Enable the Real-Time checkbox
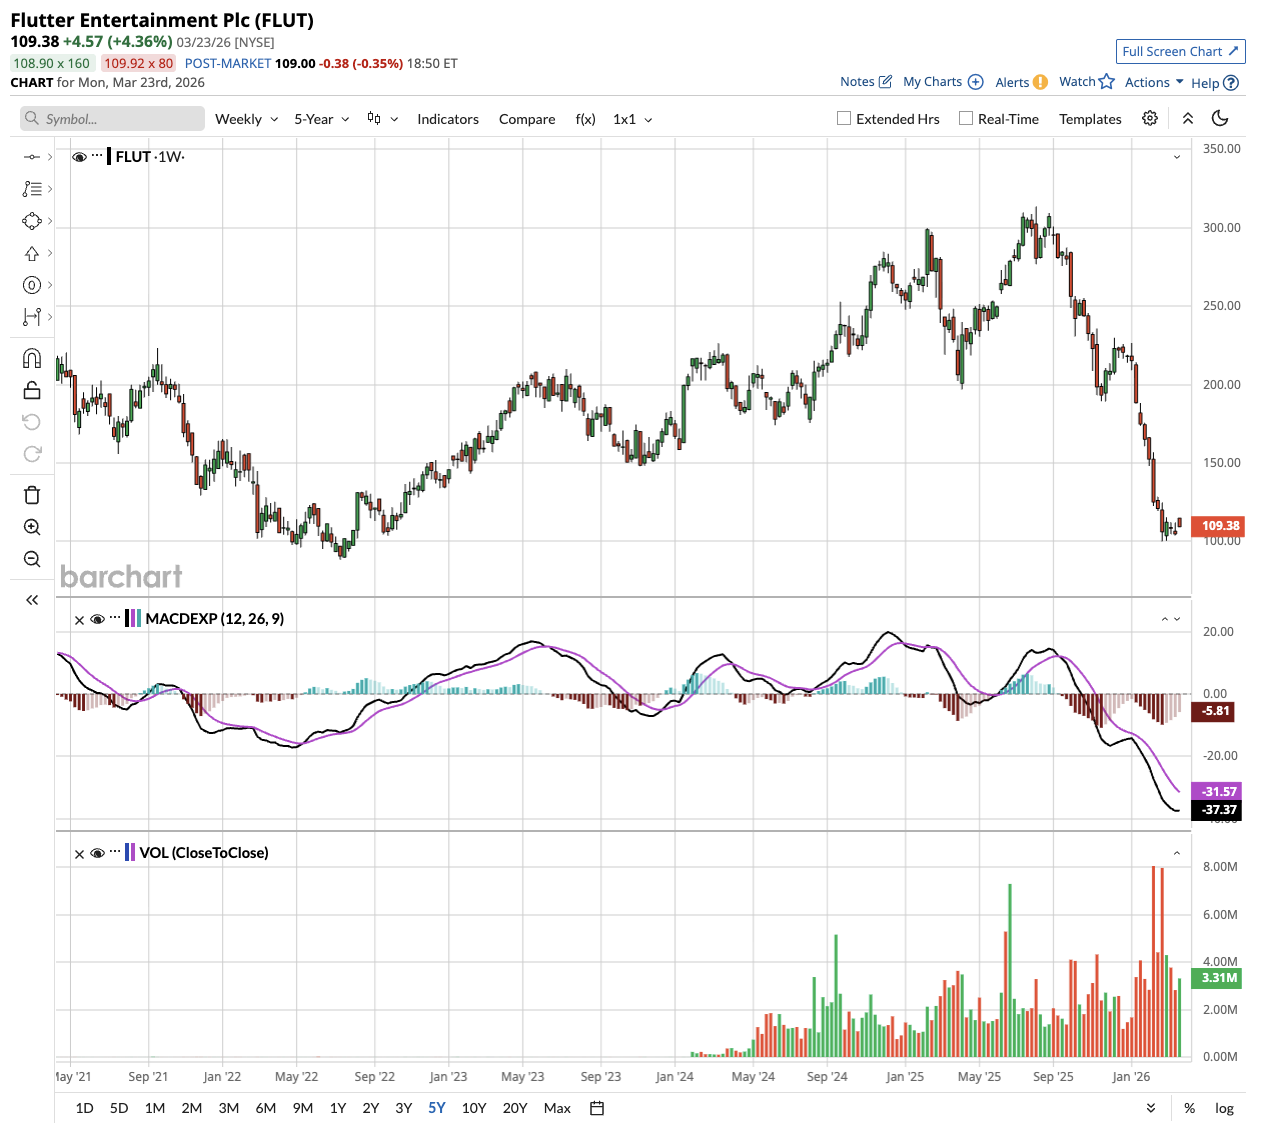This screenshot has height=1138, width=1288. tap(966, 118)
